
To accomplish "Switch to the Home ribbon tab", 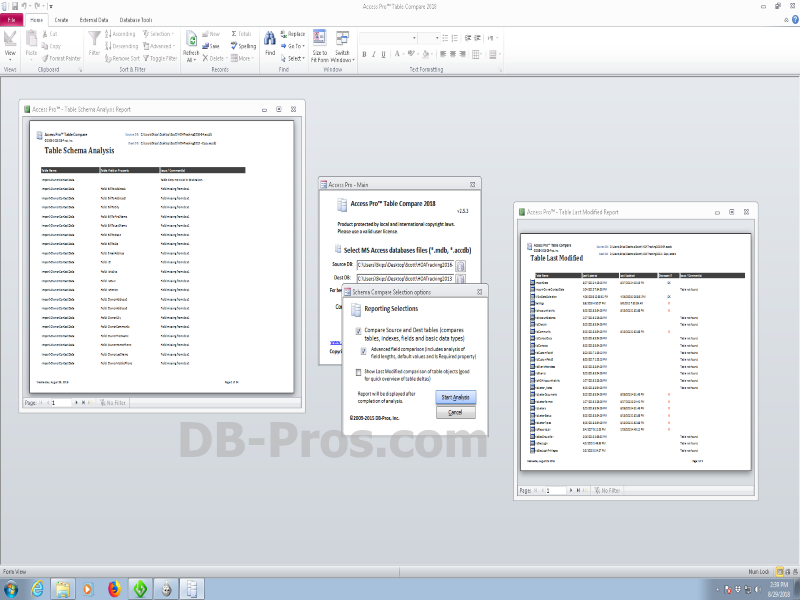I will click(x=36, y=20).
